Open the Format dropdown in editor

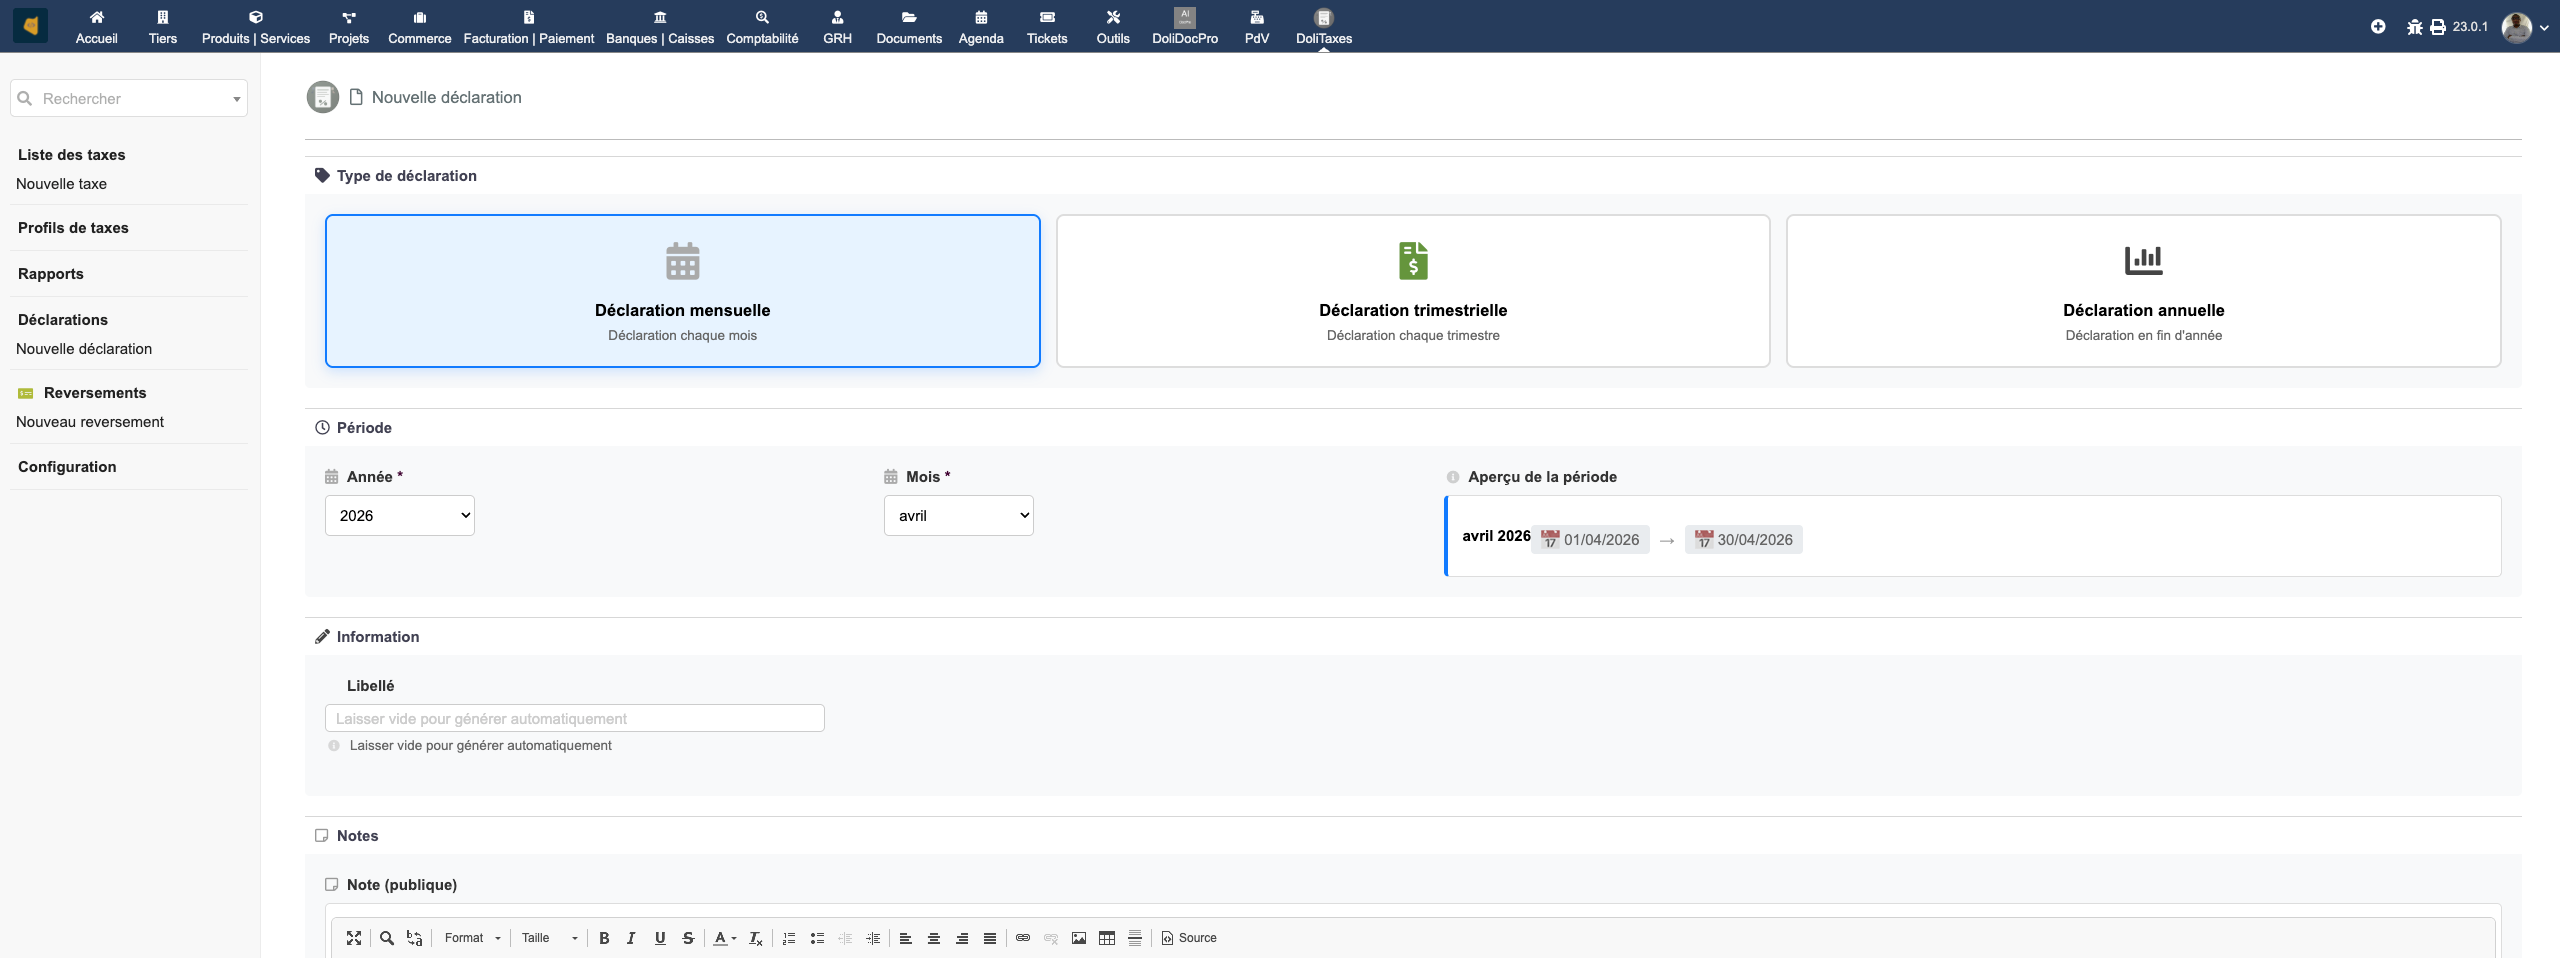pyautogui.click(x=472, y=938)
